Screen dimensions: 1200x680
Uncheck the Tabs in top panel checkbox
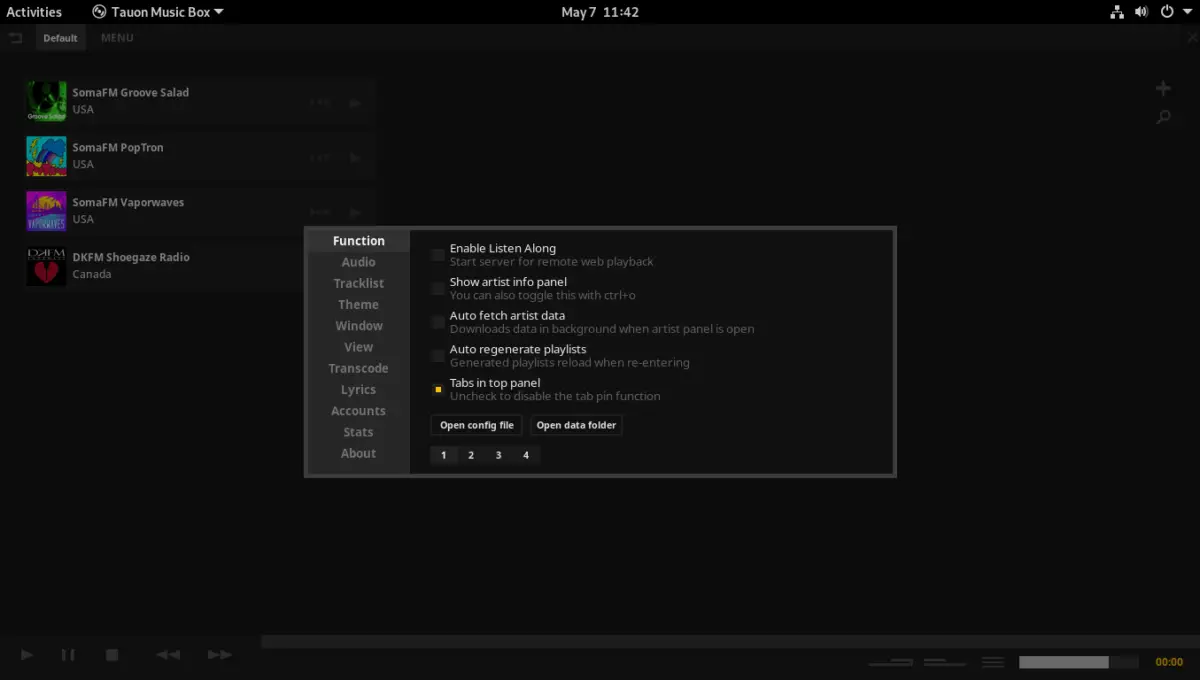click(438, 389)
